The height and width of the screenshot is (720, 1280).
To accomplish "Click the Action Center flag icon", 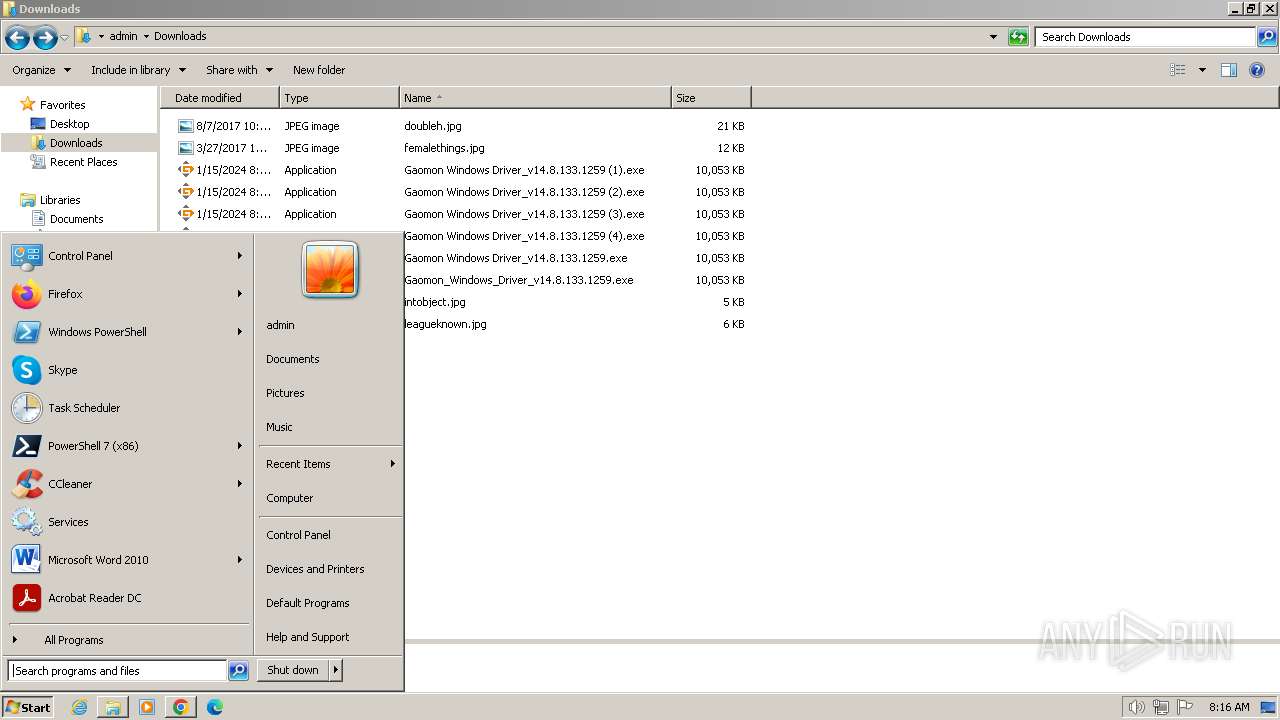I will pos(1185,707).
